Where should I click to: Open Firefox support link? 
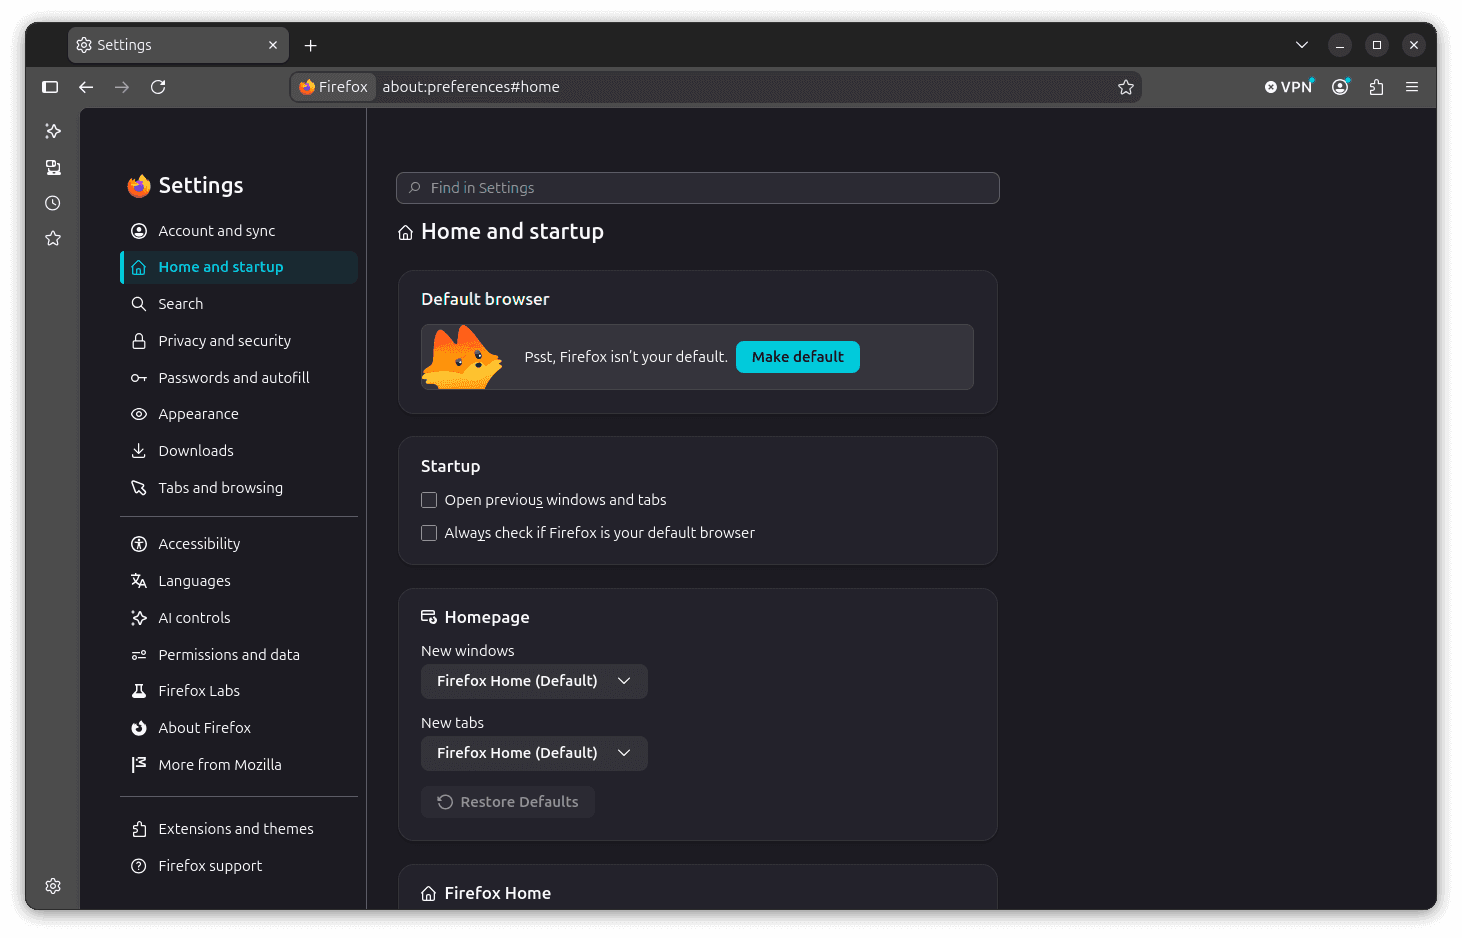pos(239,866)
